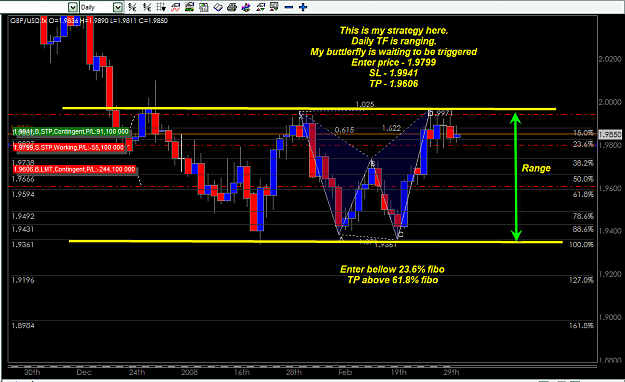625x382 pixels.
Task: Click the '2008' date axis label
Action: [x=189, y=372]
